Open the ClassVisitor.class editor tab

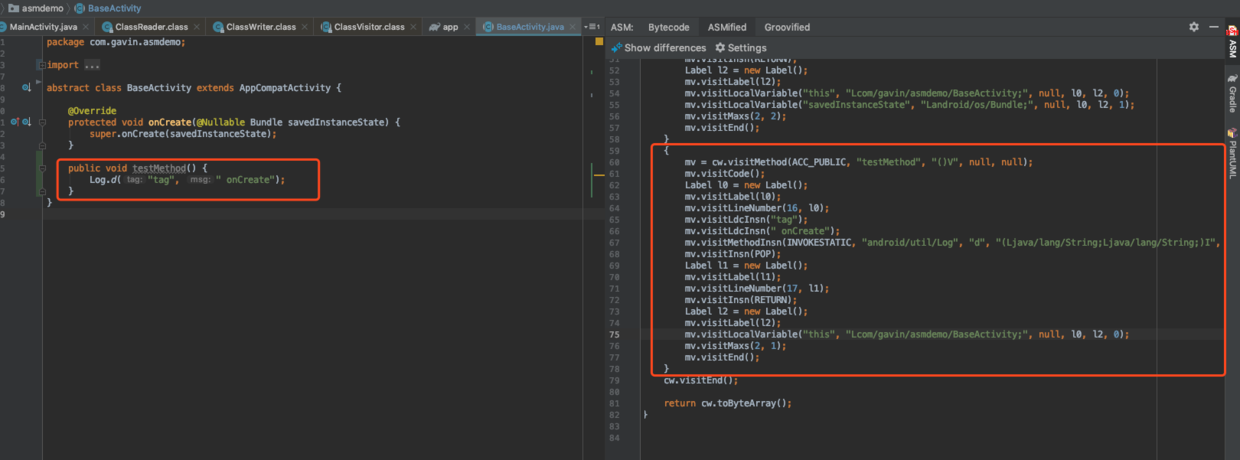[x=370, y=27]
